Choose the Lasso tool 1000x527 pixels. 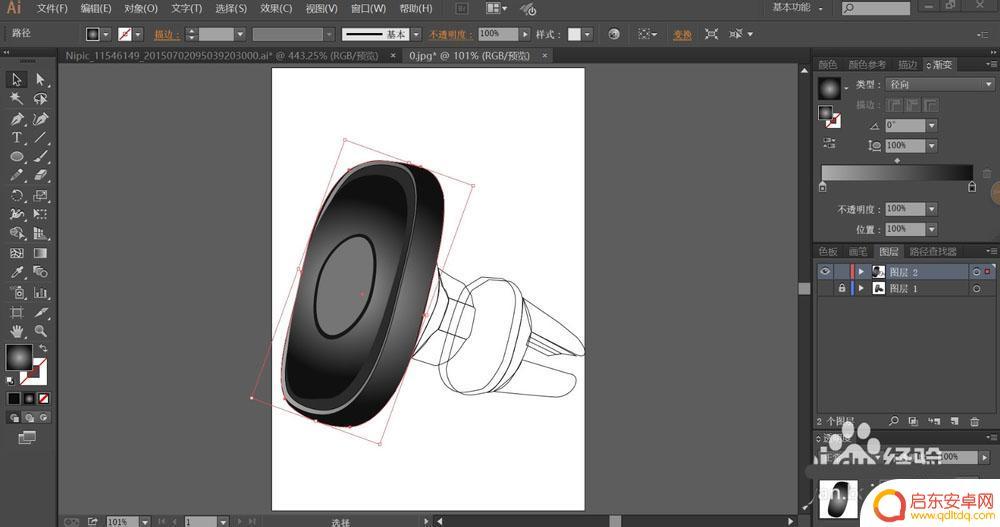pyautogui.click(x=40, y=98)
